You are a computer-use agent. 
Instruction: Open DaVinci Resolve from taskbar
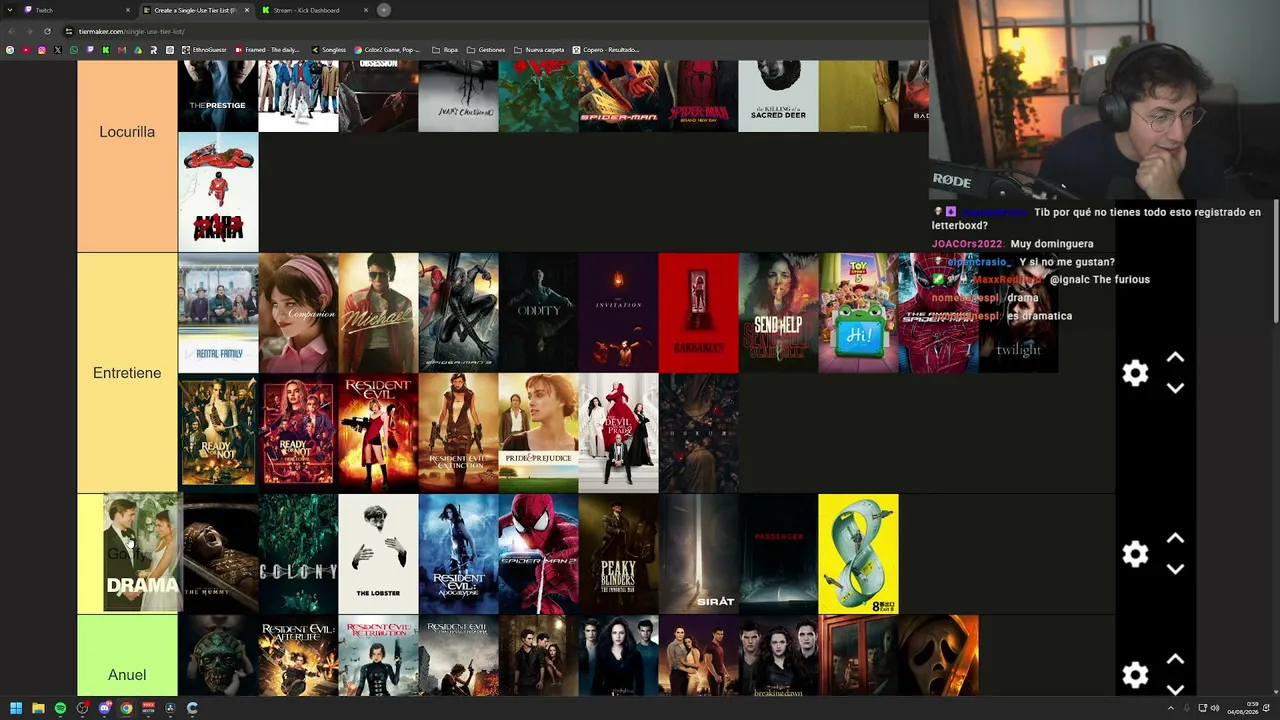click(170, 708)
